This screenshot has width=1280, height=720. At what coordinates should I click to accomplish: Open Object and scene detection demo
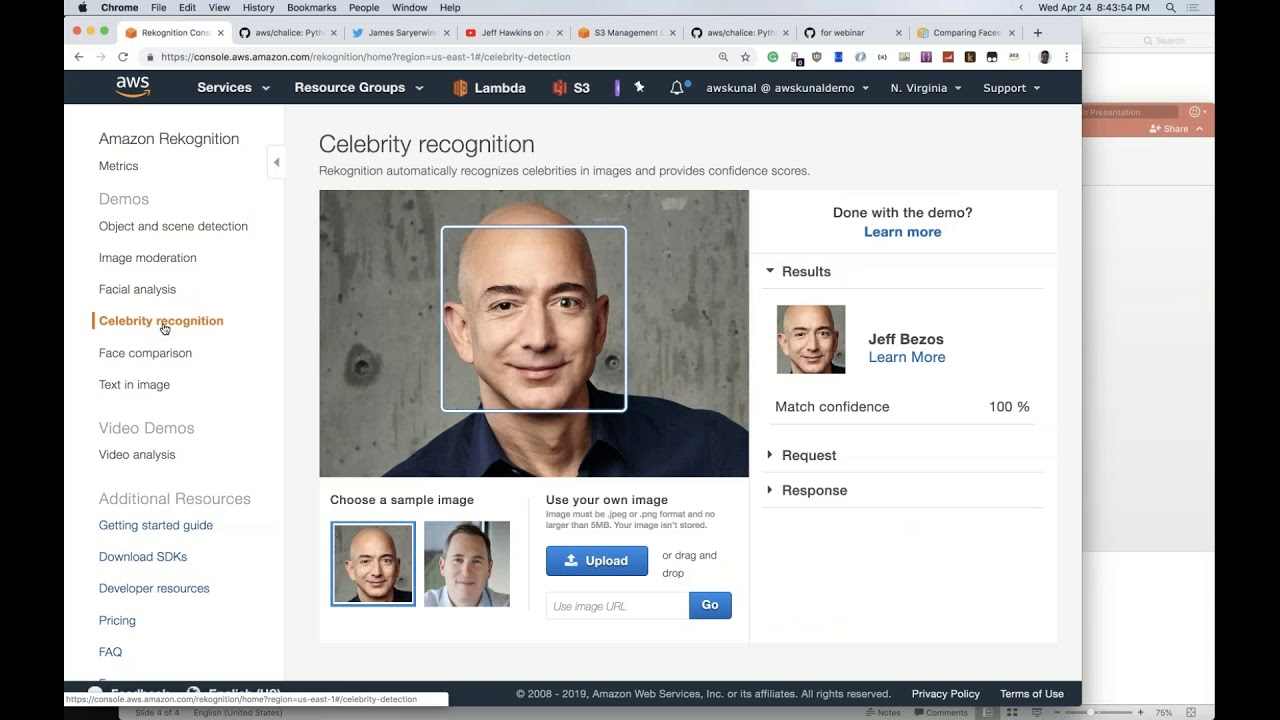tap(173, 226)
